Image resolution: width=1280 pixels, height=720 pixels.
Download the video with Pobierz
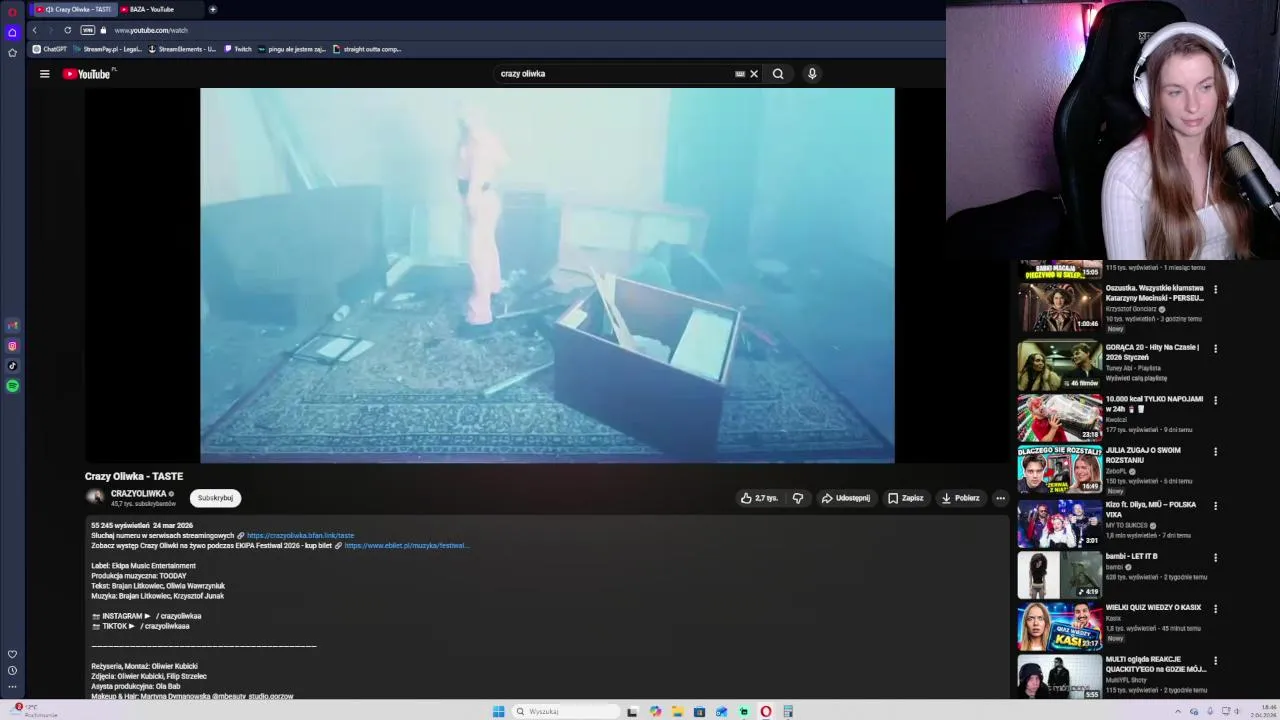pyautogui.click(x=960, y=498)
